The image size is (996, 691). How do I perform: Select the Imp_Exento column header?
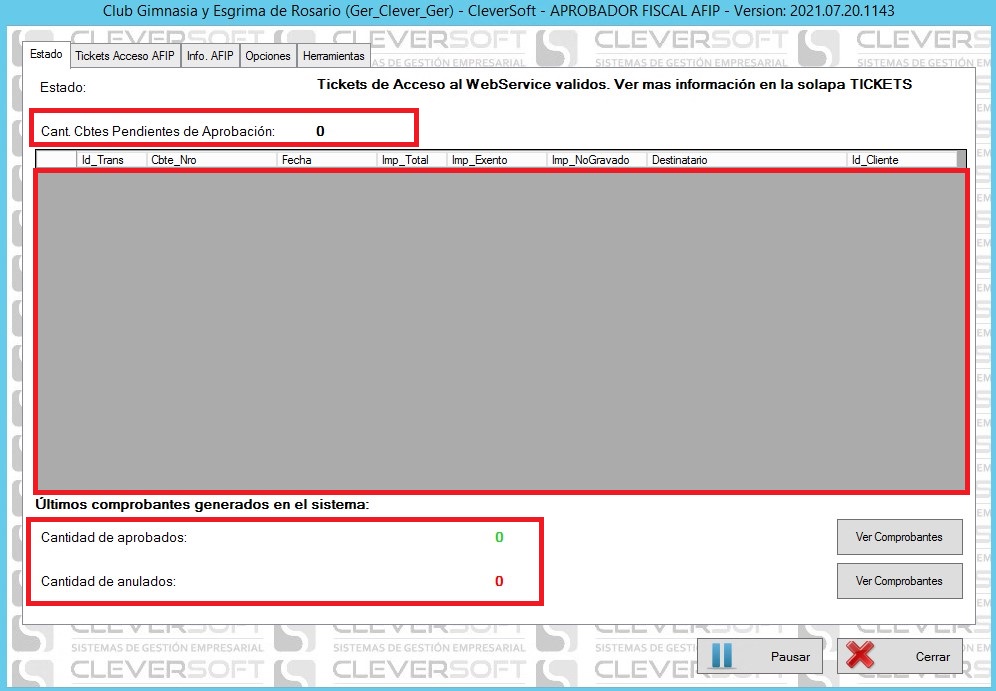tap(496, 160)
